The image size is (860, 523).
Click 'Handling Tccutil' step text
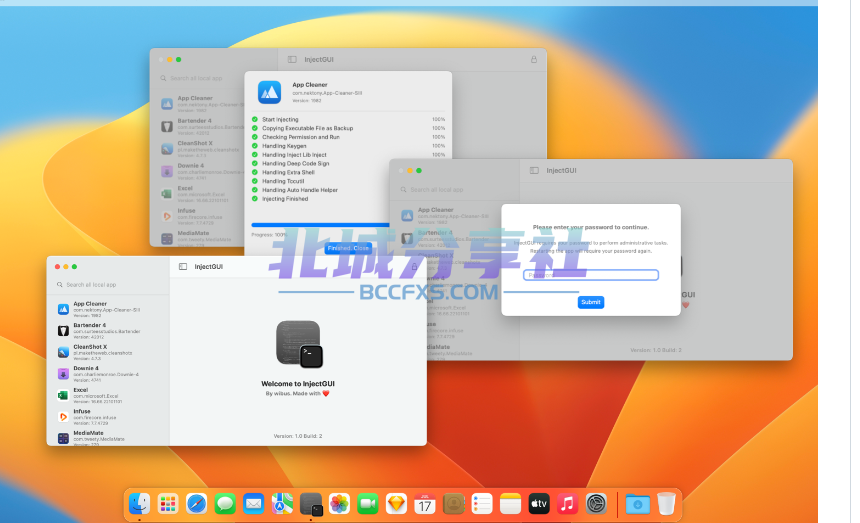[x=283, y=181]
